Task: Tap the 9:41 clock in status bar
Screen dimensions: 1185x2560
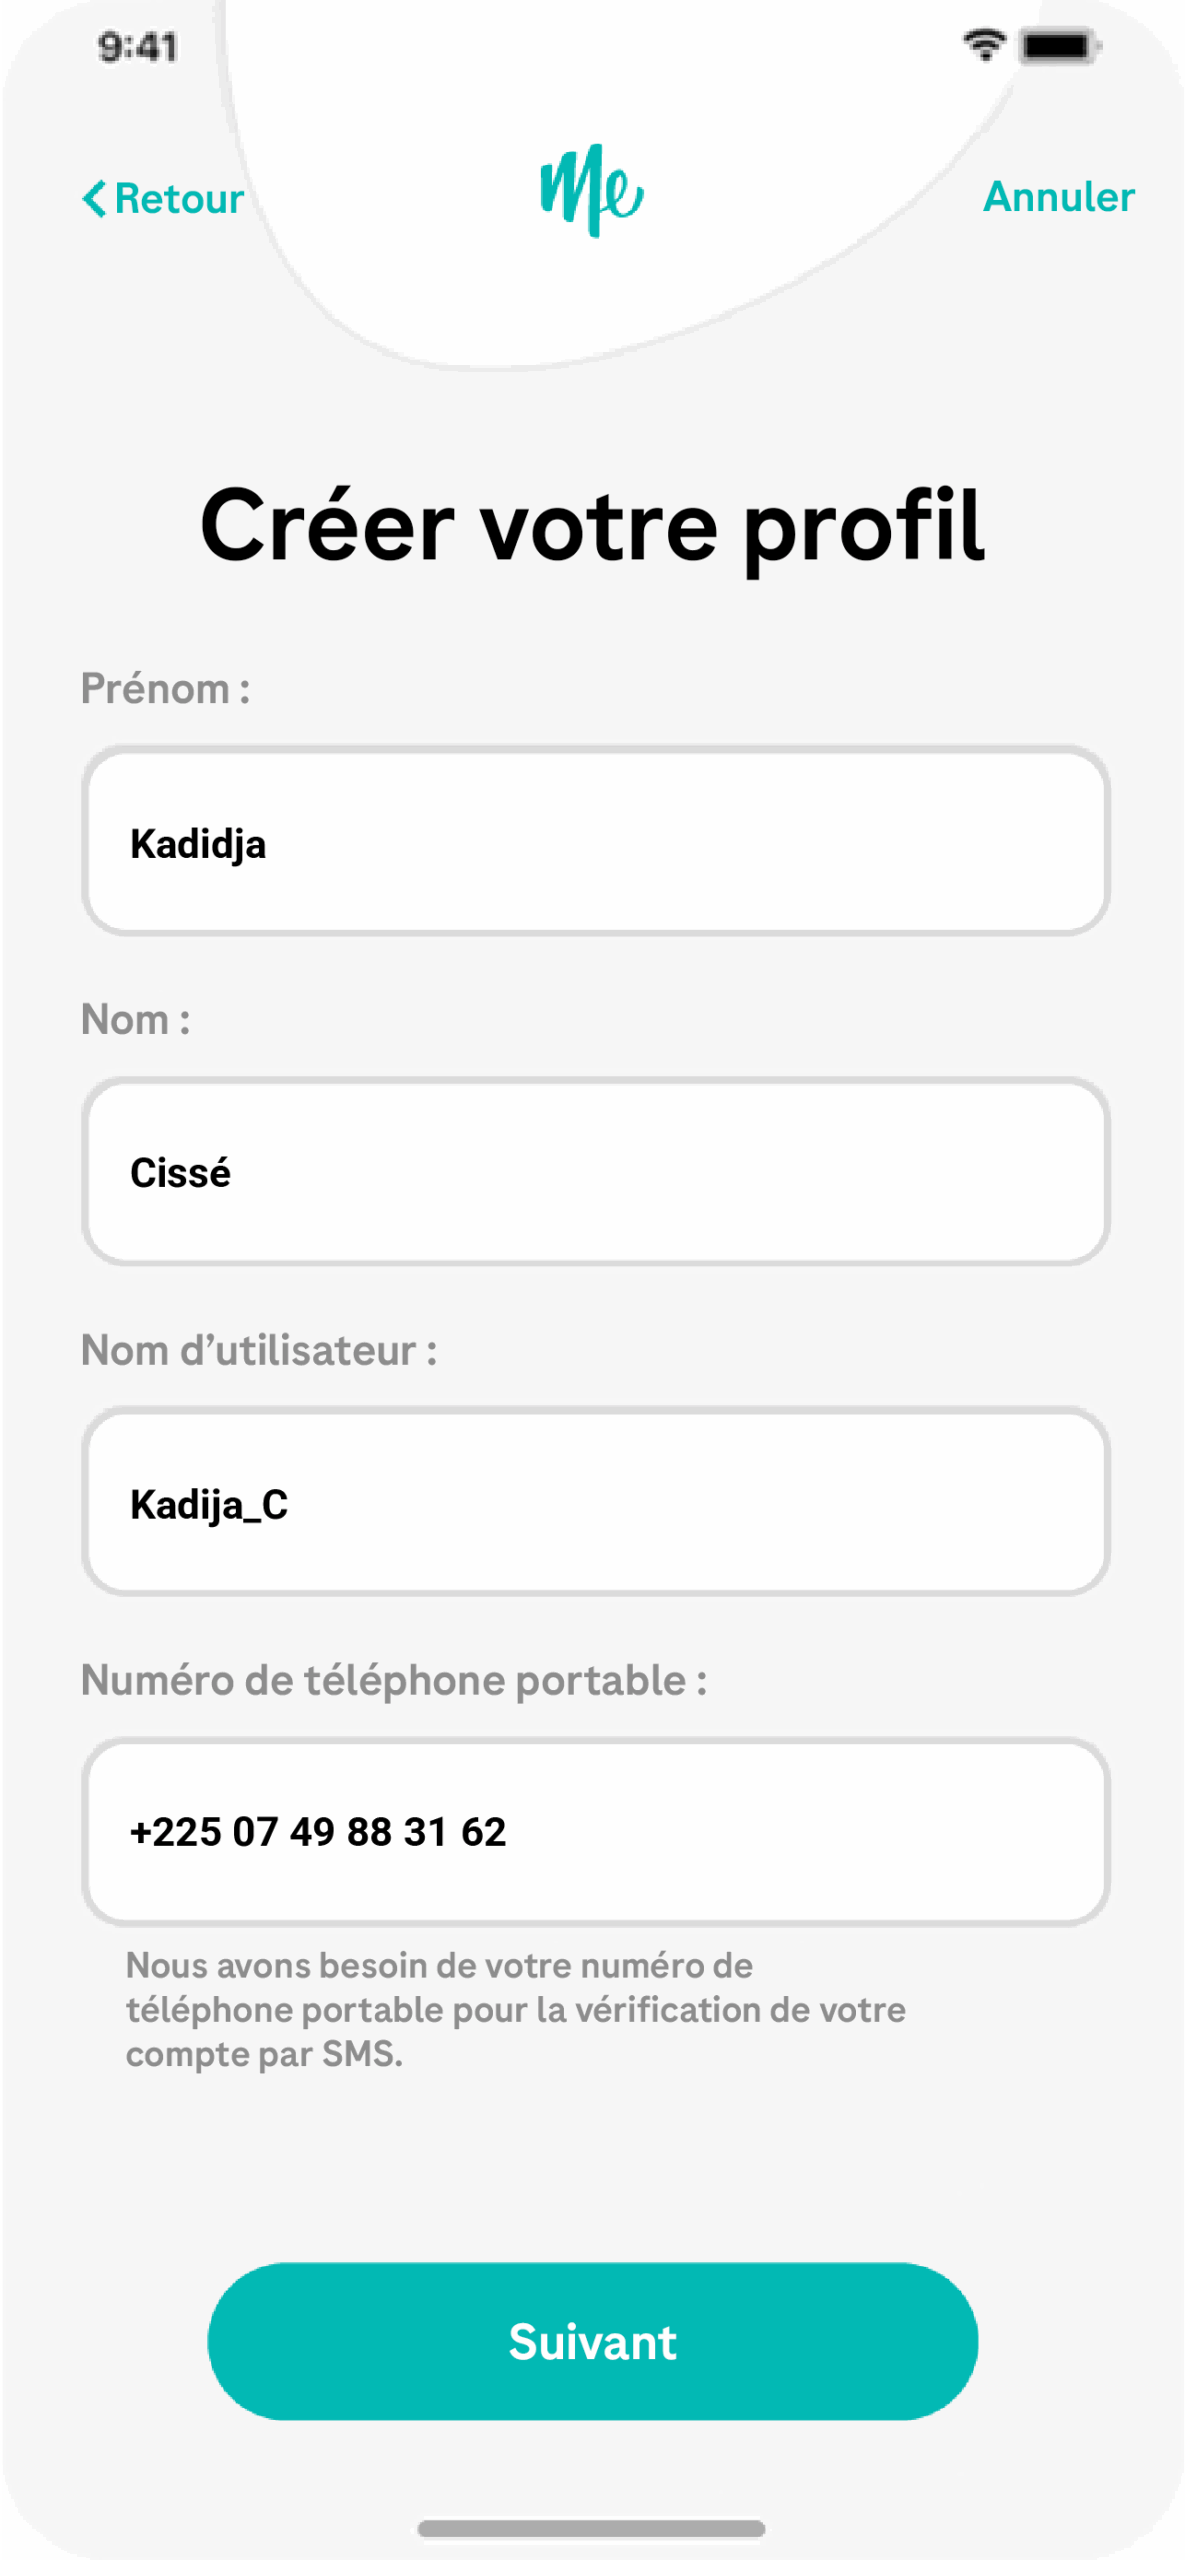Action: click(138, 47)
